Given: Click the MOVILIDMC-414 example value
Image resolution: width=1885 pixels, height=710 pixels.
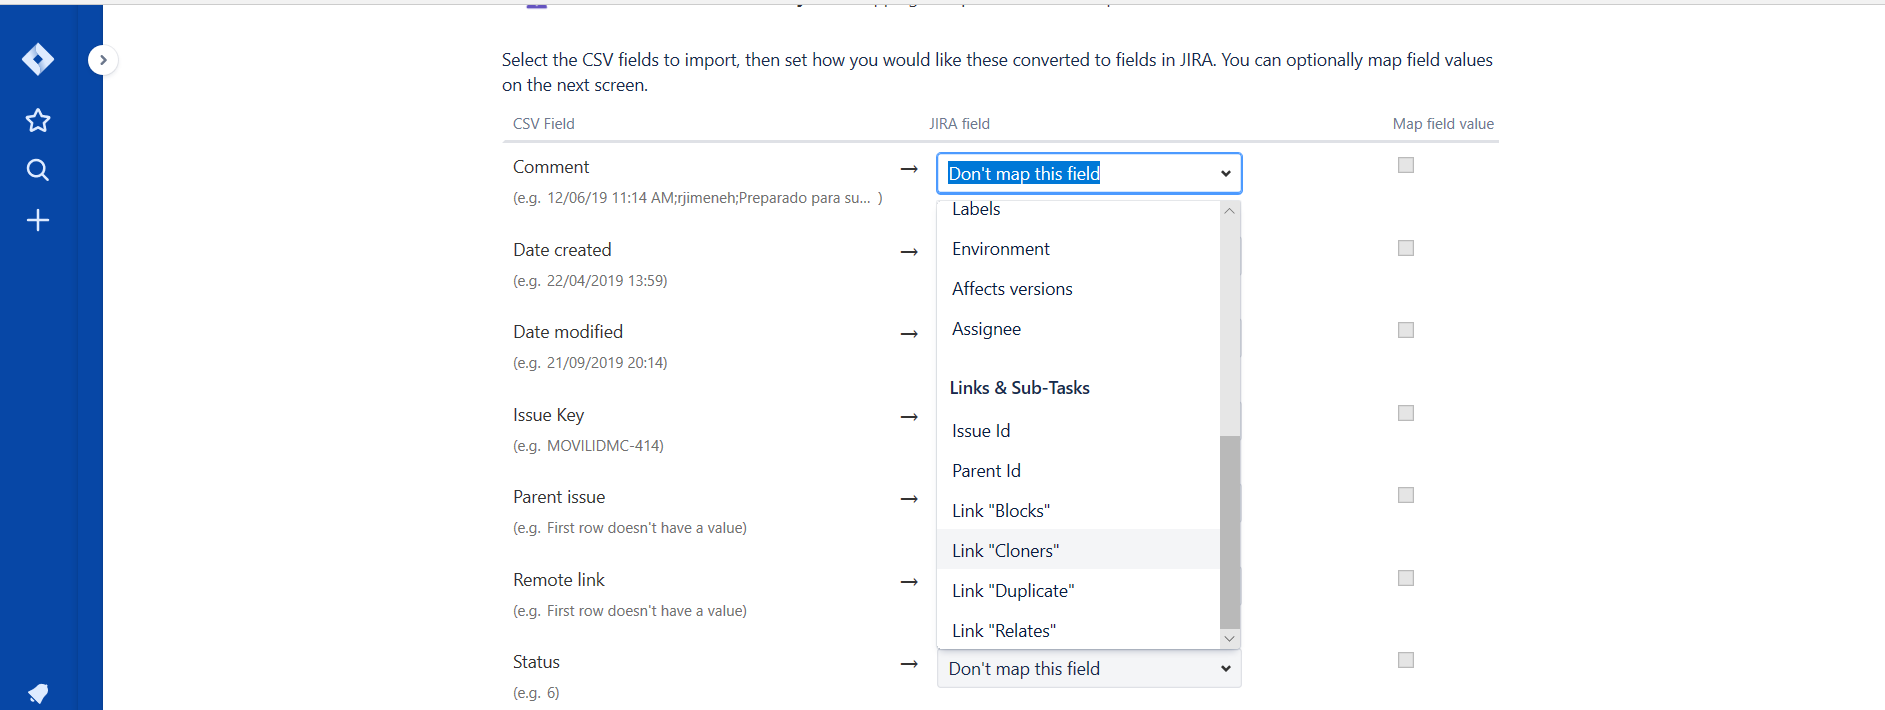Looking at the screenshot, I should point(605,446).
